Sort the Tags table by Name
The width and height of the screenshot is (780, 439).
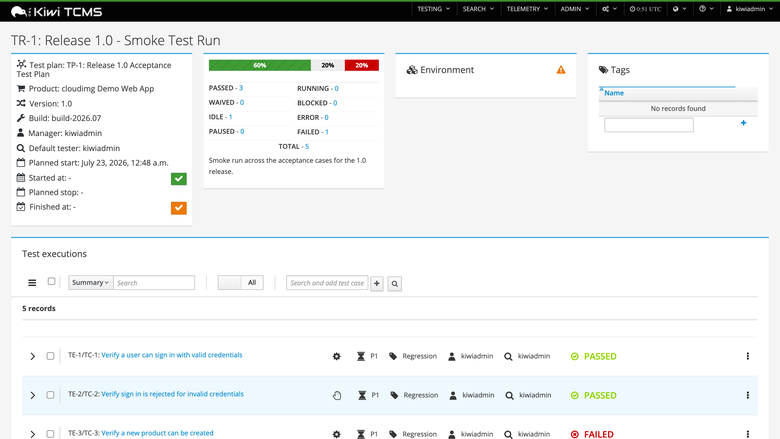614,93
